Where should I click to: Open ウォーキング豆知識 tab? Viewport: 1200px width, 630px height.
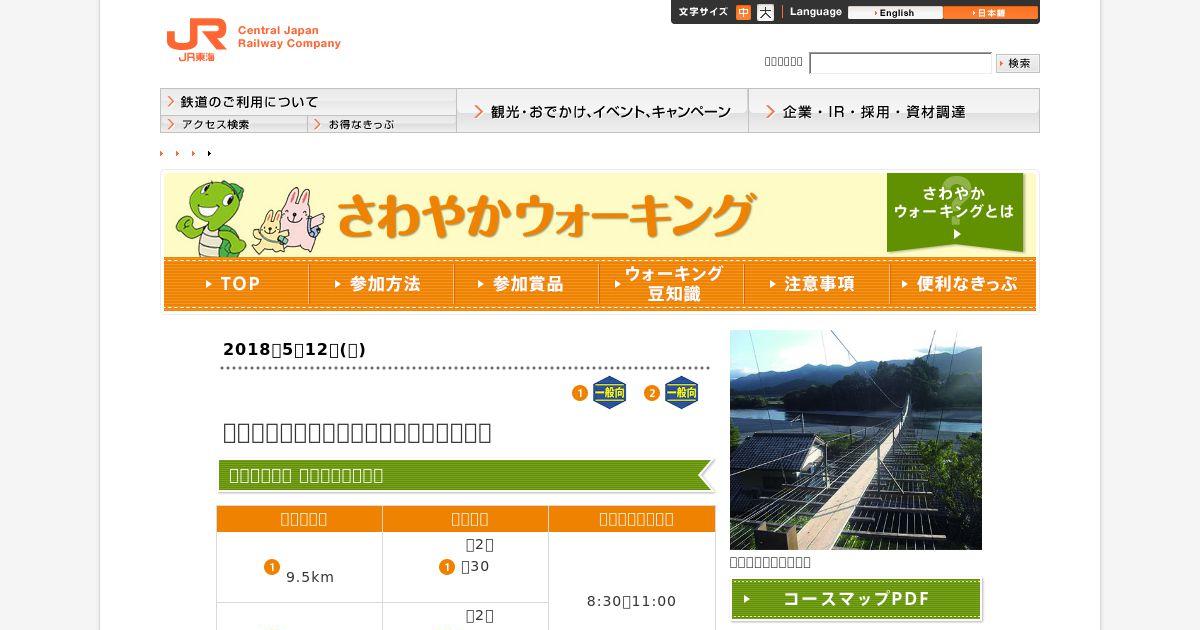click(x=671, y=284)
